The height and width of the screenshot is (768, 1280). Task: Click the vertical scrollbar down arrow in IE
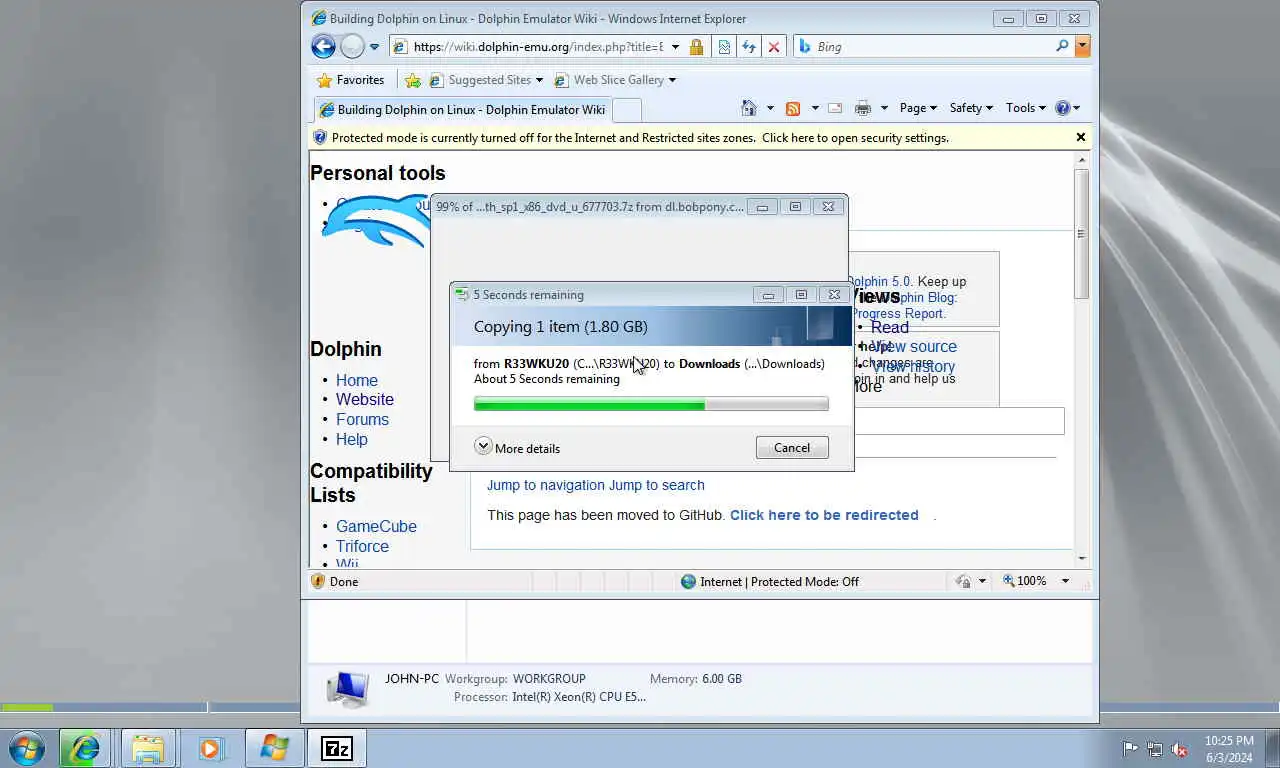[x=1081, y=558]
